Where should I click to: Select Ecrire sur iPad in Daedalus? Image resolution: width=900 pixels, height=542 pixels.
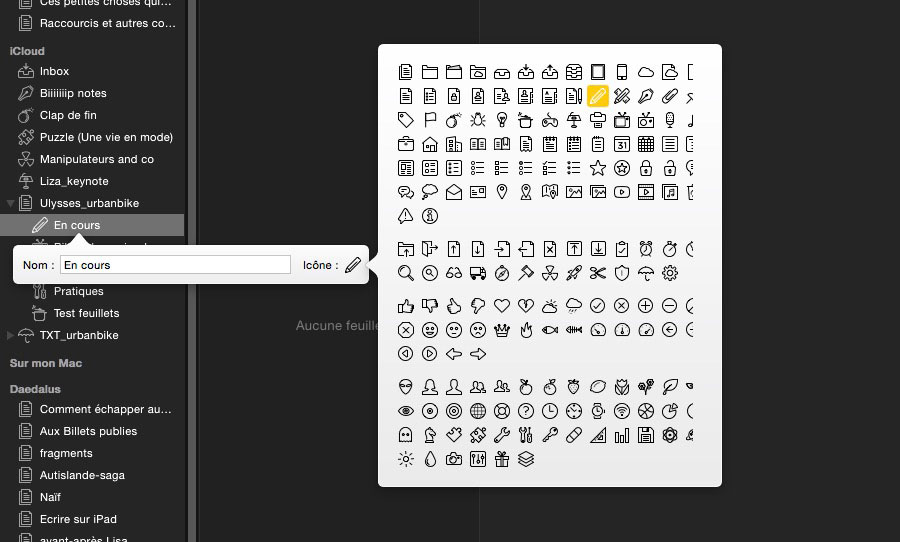point(78,519)
